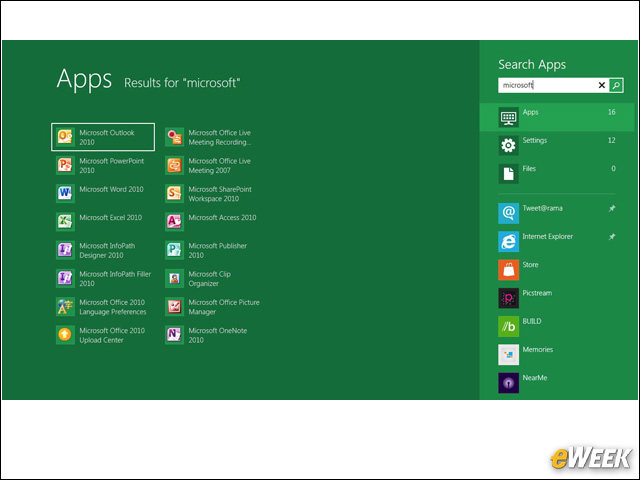Clear the search box with X
Viewport: 640px width, 480px height.
(602, 85)
